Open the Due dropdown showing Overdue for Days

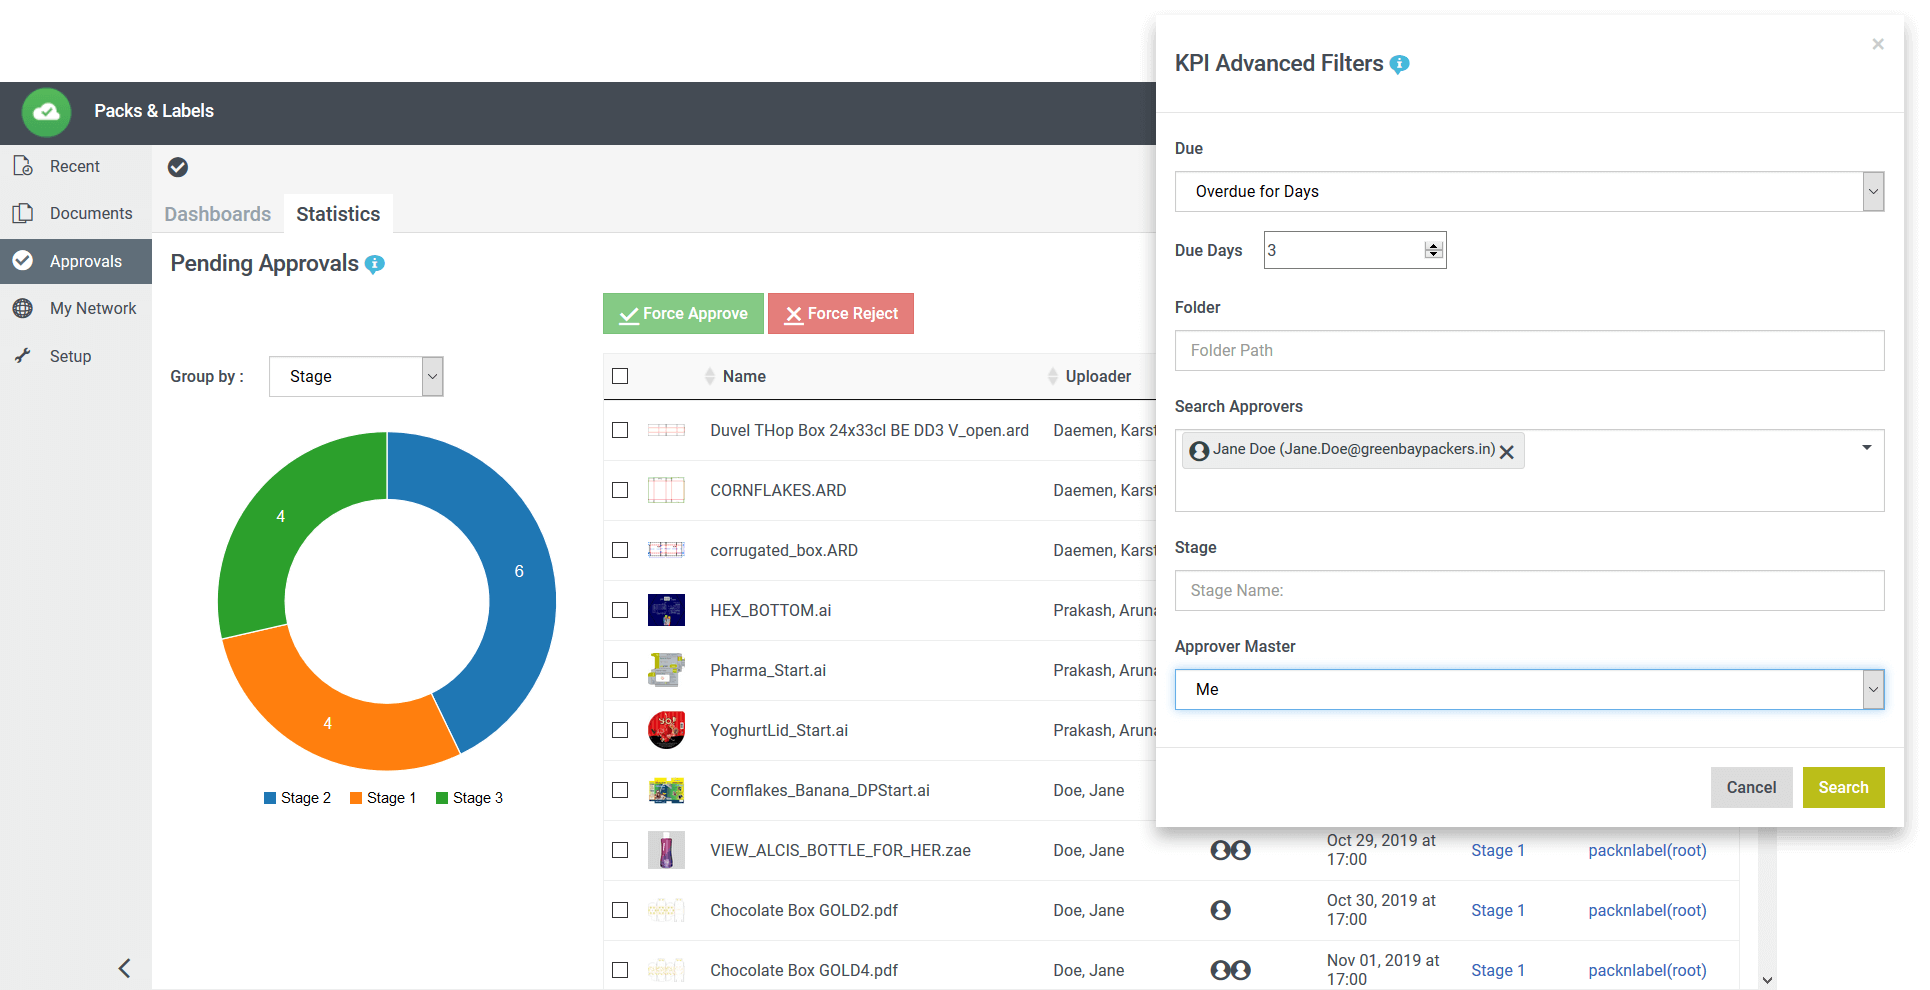1529,192
